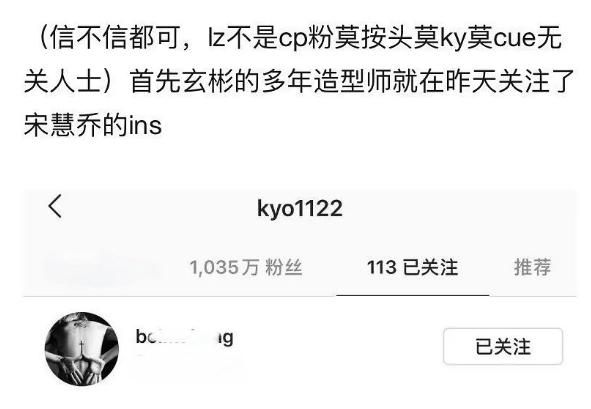
Task: Switch to the 推荐 tab
Action: tap(532, 267)
